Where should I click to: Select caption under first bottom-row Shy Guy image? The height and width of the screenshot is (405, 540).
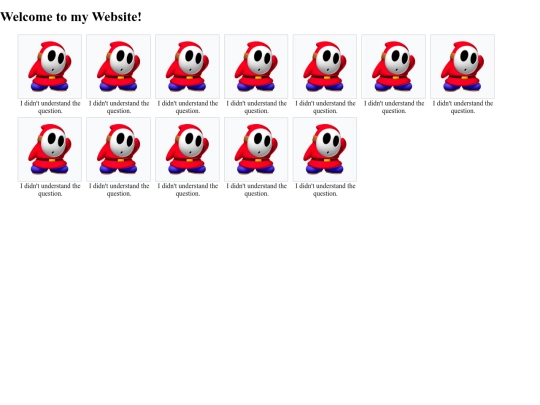(50, 189)
